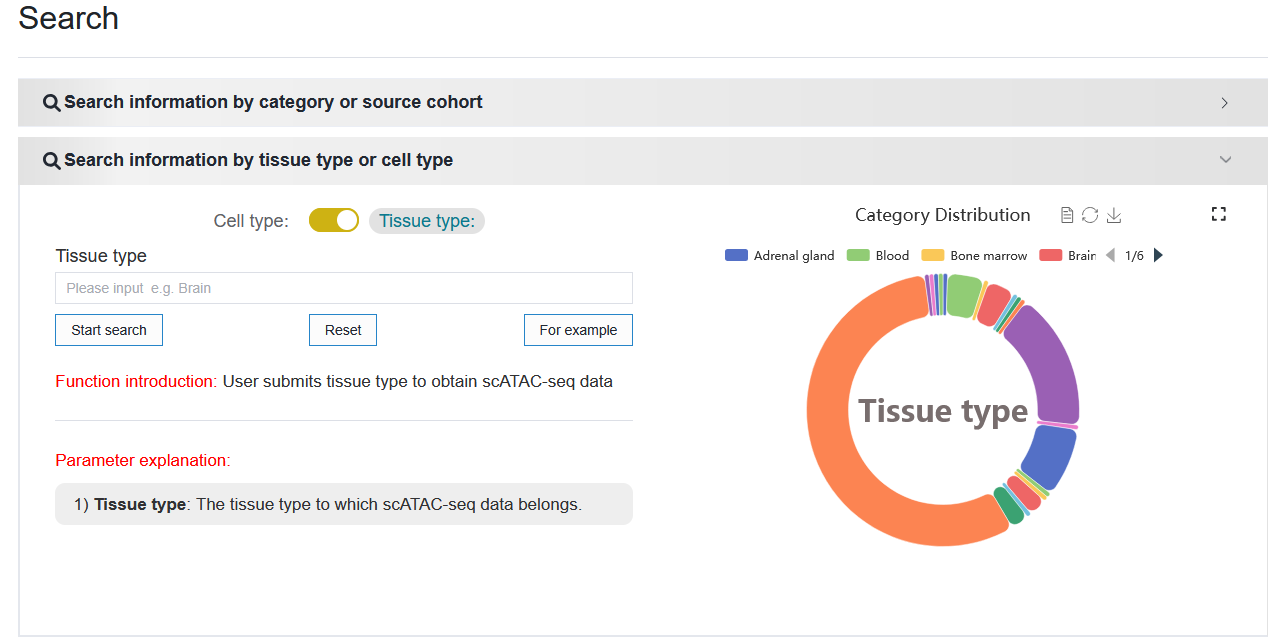Focus the Tissue type input field
Image resolution: width=1287 pixels, height=642 pixels.
344,288
